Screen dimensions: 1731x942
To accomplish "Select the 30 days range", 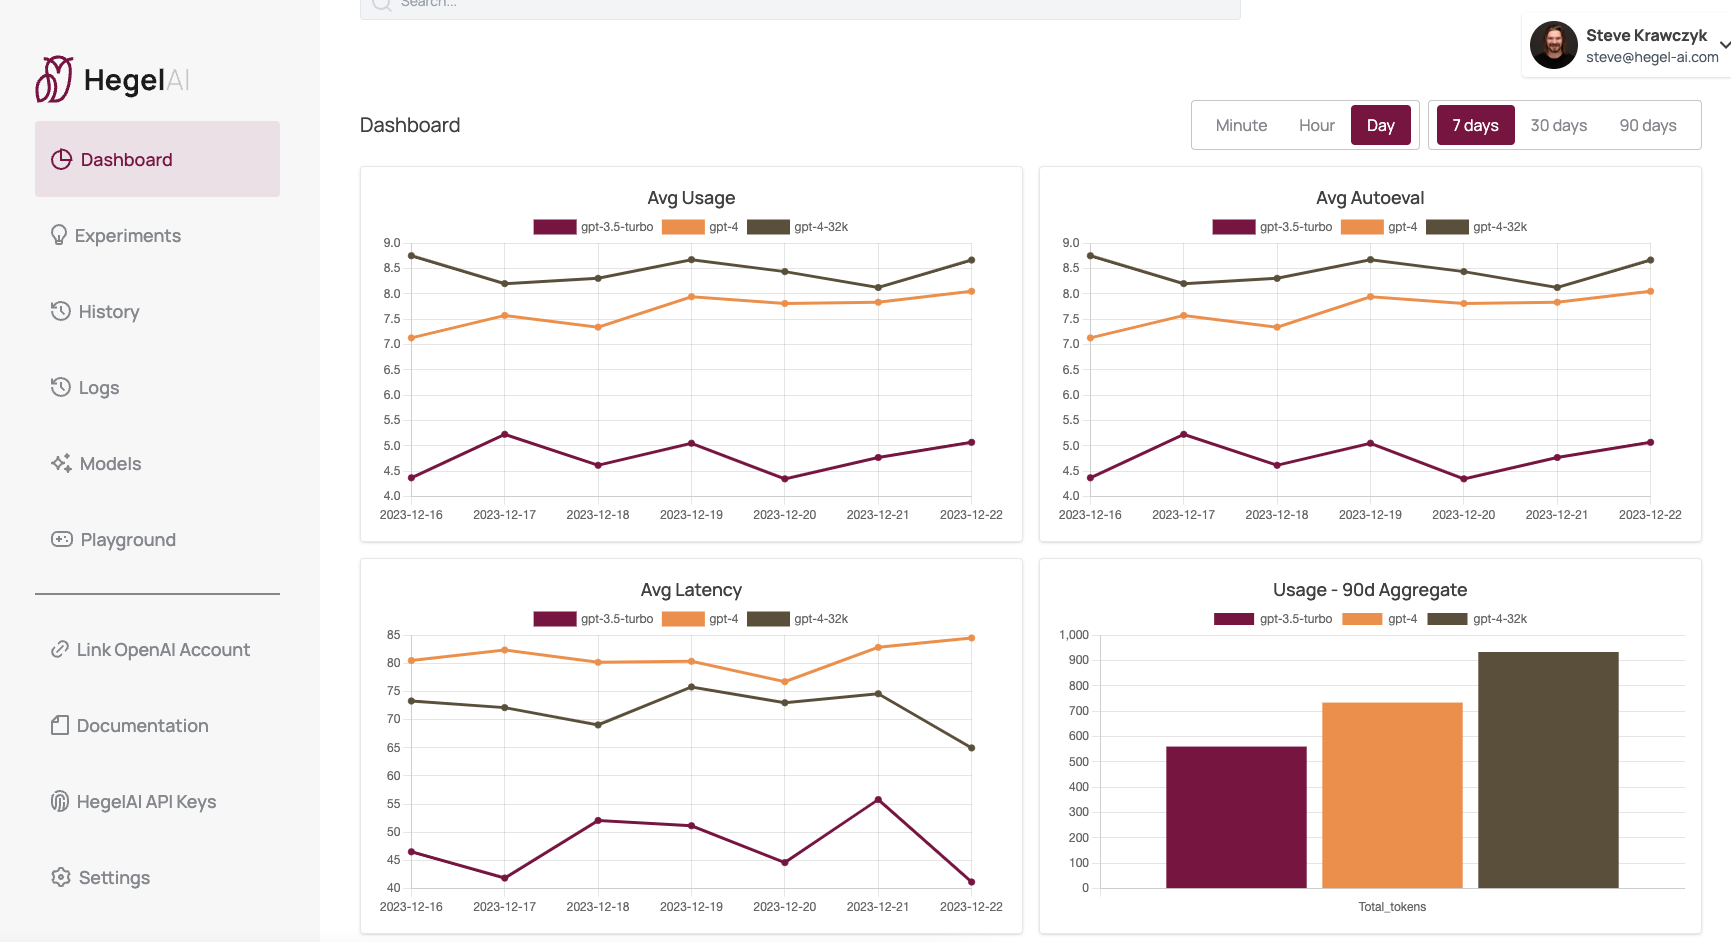I will pos(1559,125).
